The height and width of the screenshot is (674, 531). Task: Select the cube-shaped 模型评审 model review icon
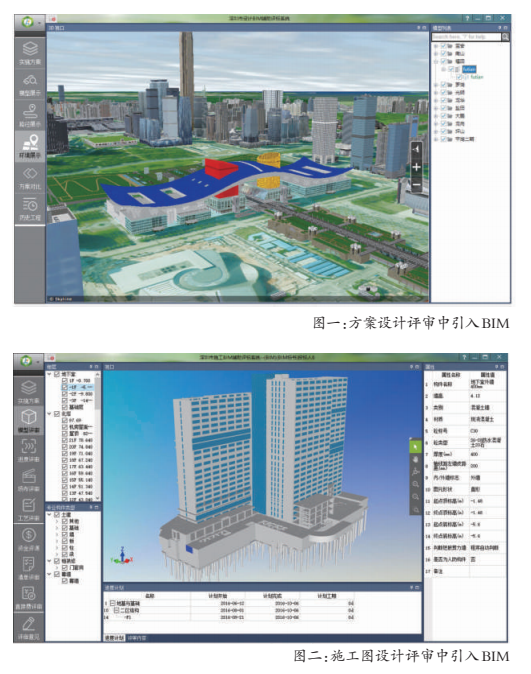pos(29,420)
